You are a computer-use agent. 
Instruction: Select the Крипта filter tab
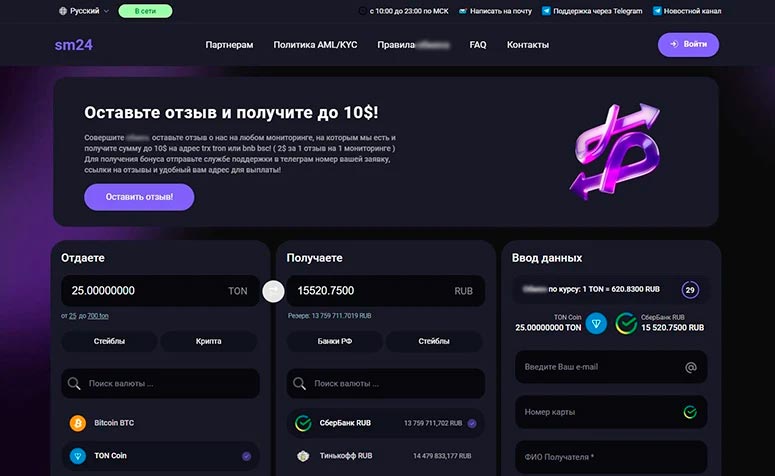209,341
